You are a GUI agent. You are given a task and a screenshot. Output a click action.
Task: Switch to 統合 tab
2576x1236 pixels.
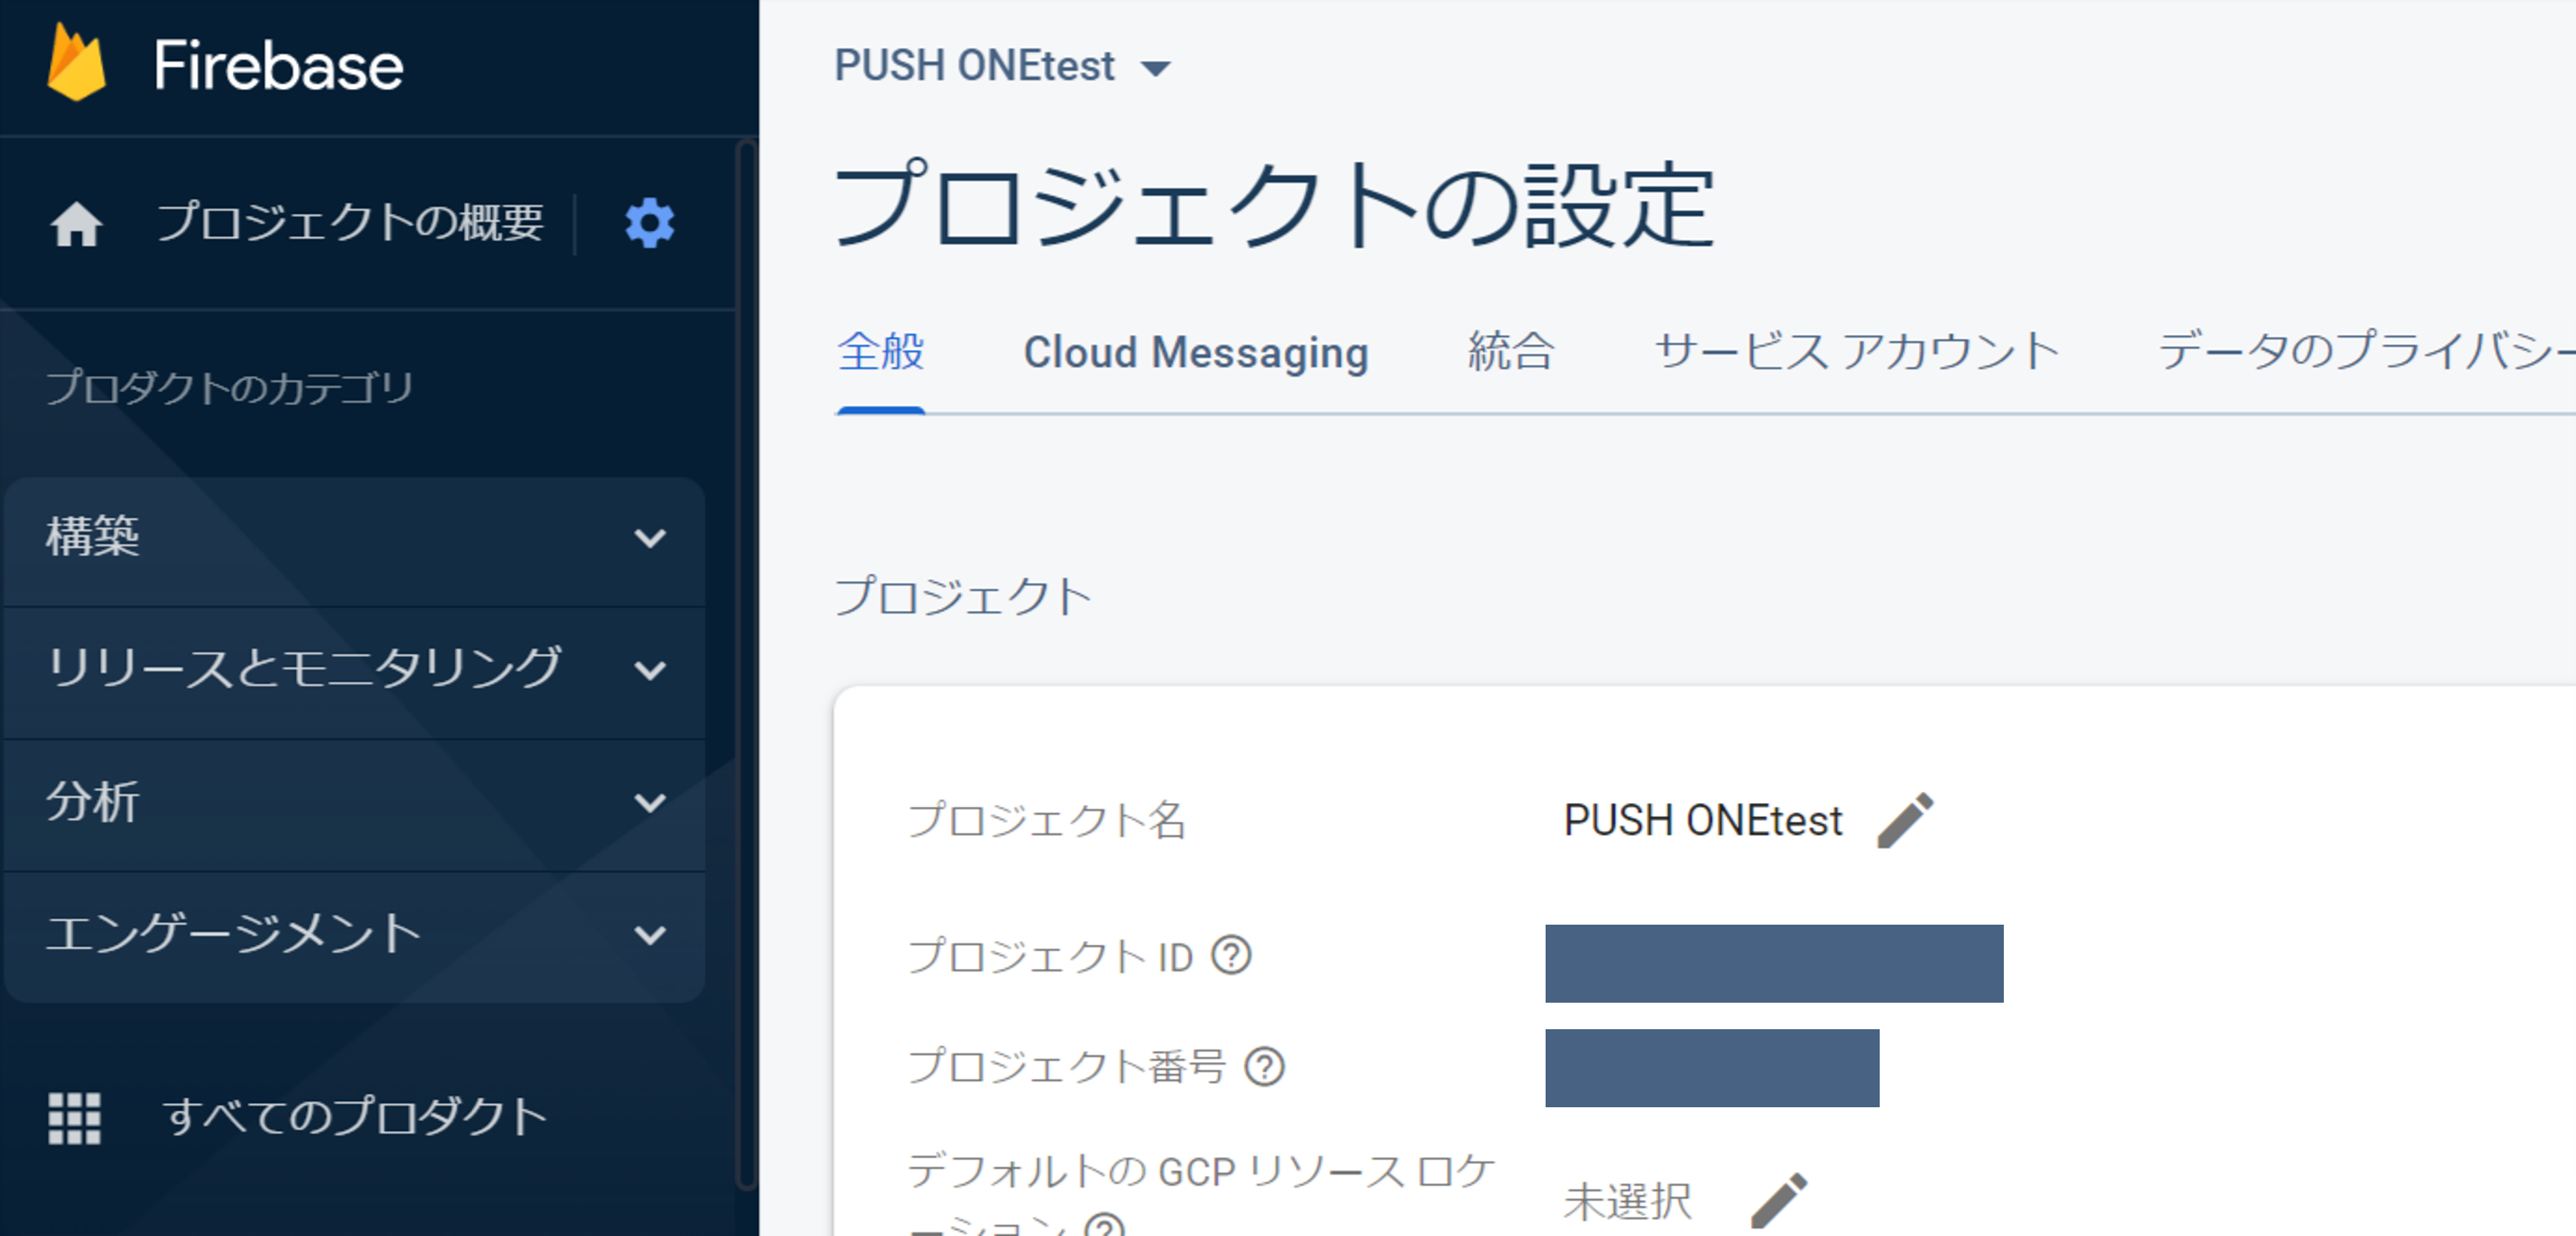[1511, 353]
